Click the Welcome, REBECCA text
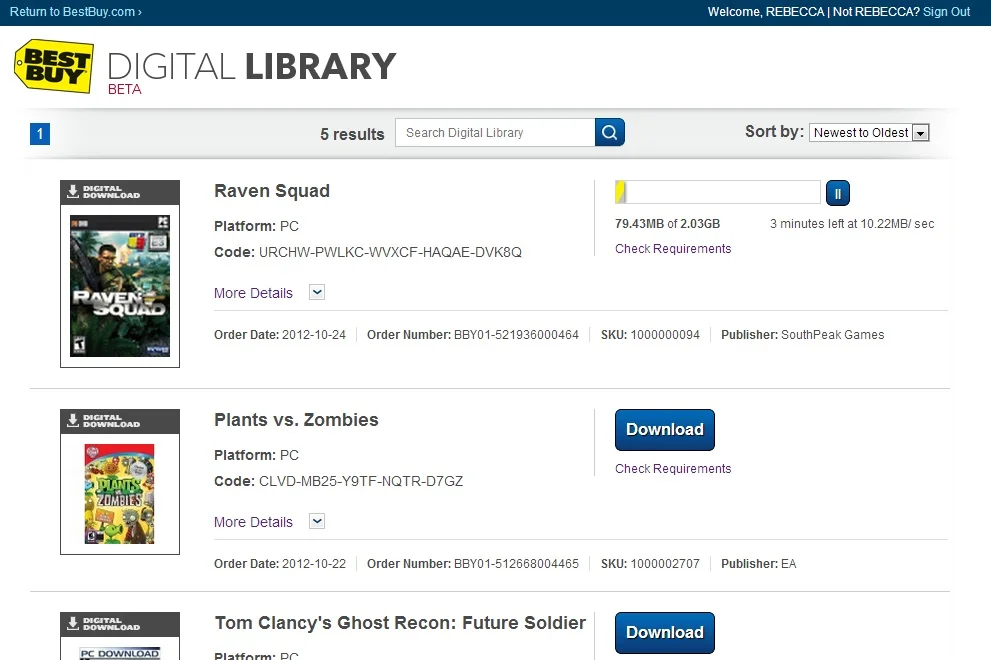The height and width of the screenshot is (660, 991). tap(766, 12)
